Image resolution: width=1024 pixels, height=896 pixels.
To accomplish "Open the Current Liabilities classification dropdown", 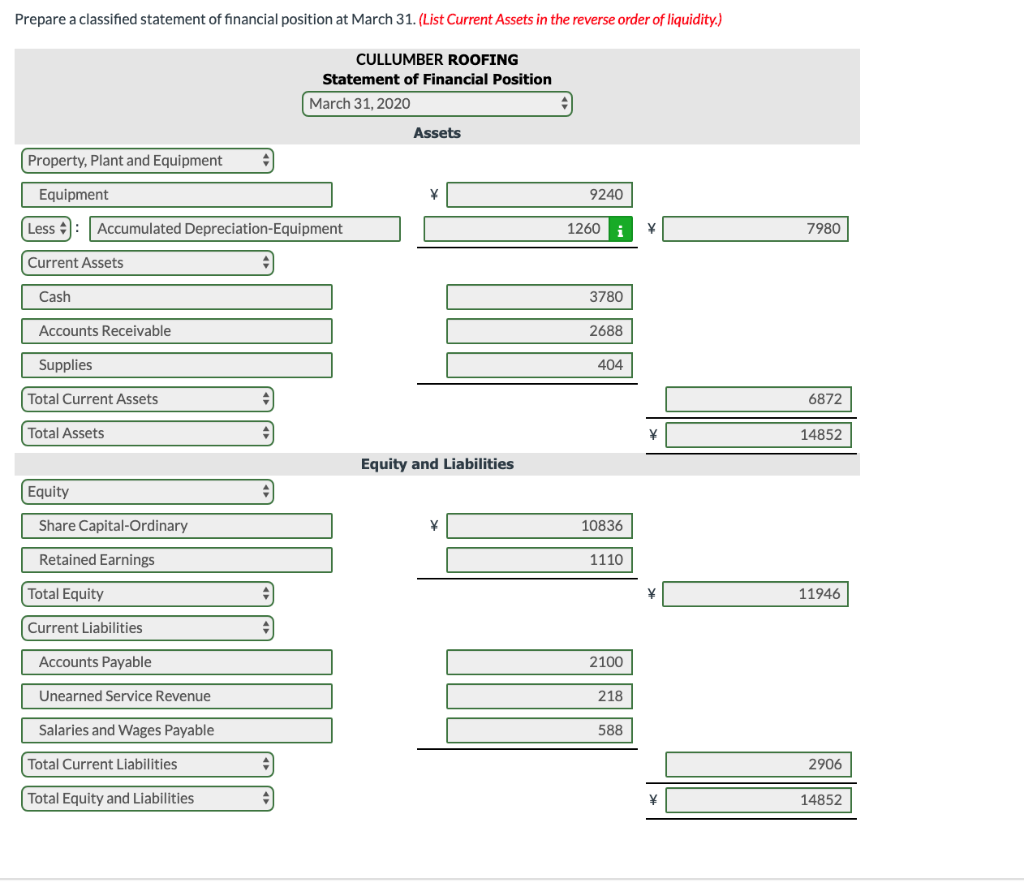I will coord(147,627).
